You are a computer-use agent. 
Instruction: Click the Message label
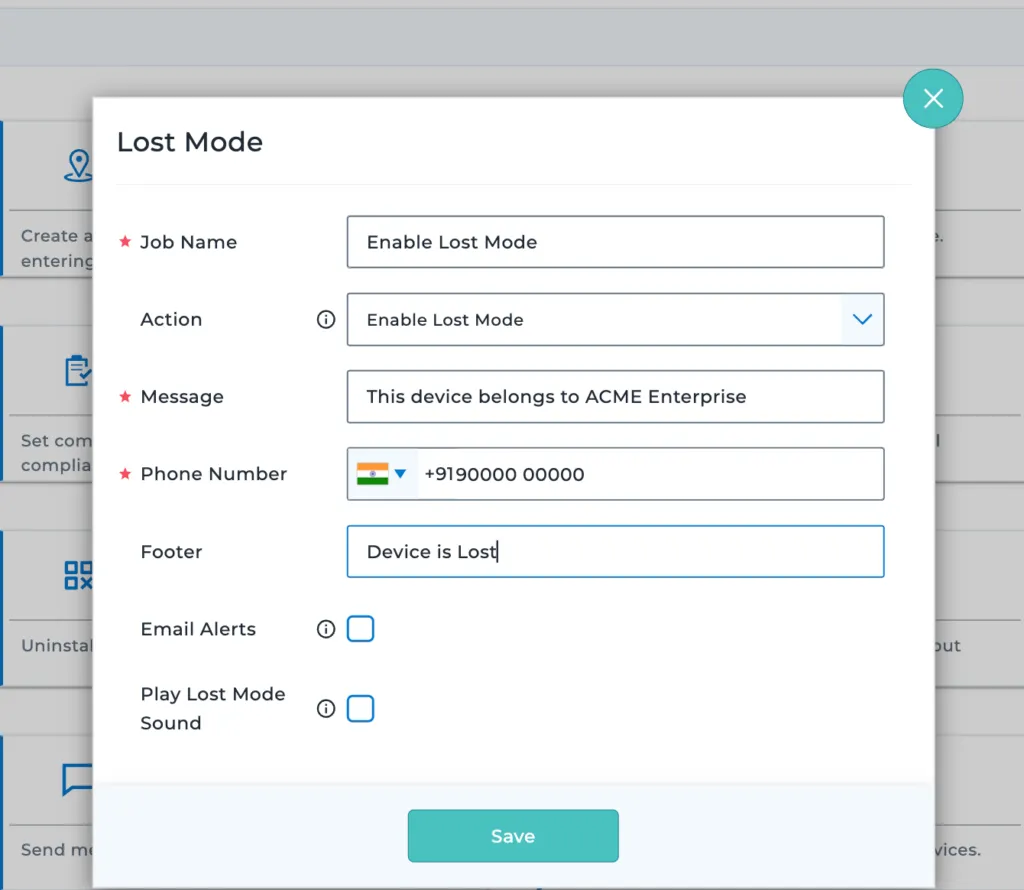[x=182, y=397]
